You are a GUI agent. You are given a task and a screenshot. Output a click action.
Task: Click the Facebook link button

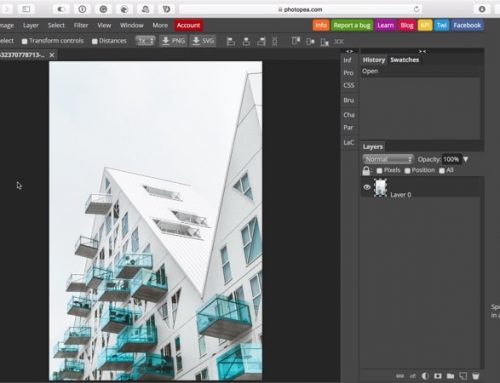467,25
